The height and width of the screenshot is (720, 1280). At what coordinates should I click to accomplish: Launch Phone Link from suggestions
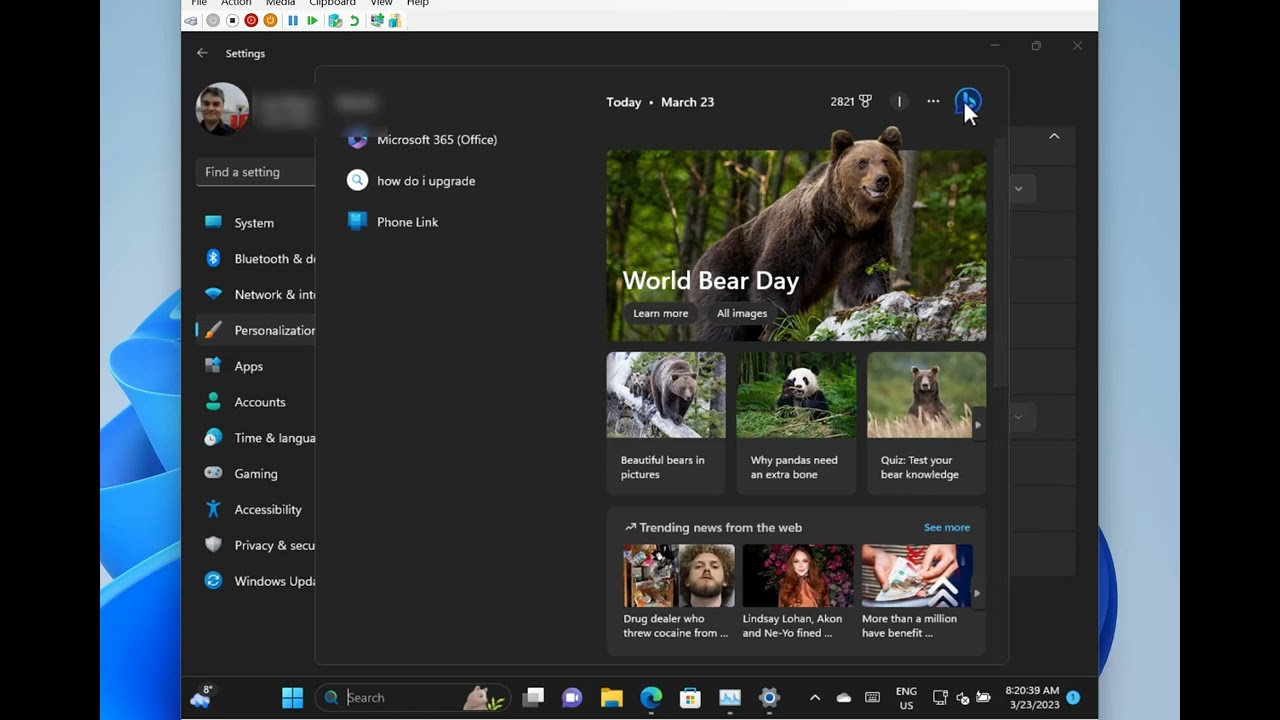[393, 222]
